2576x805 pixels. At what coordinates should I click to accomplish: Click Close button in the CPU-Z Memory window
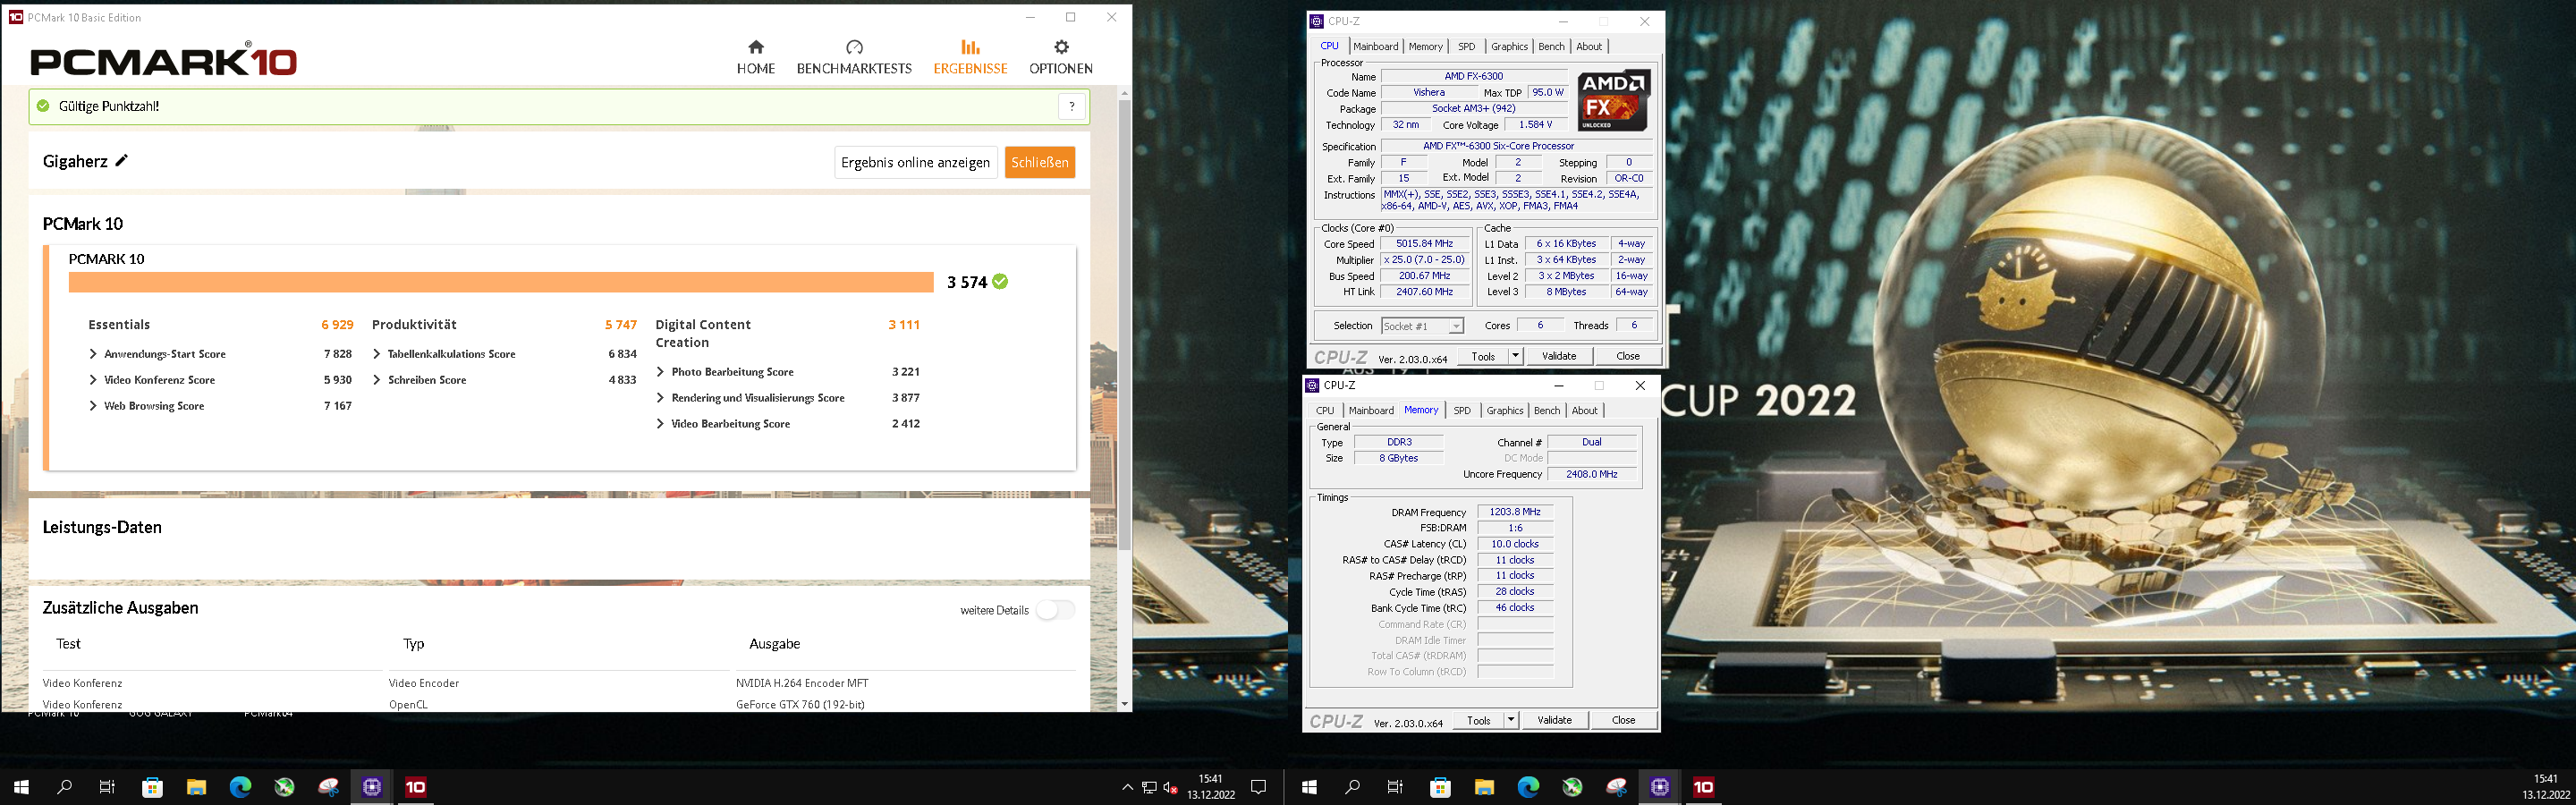click(1624, 720)
